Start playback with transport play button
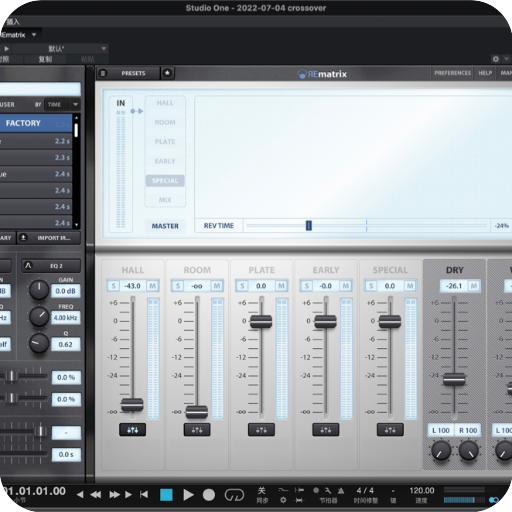This screenshot has height=512, width=512. pos(188,495)
